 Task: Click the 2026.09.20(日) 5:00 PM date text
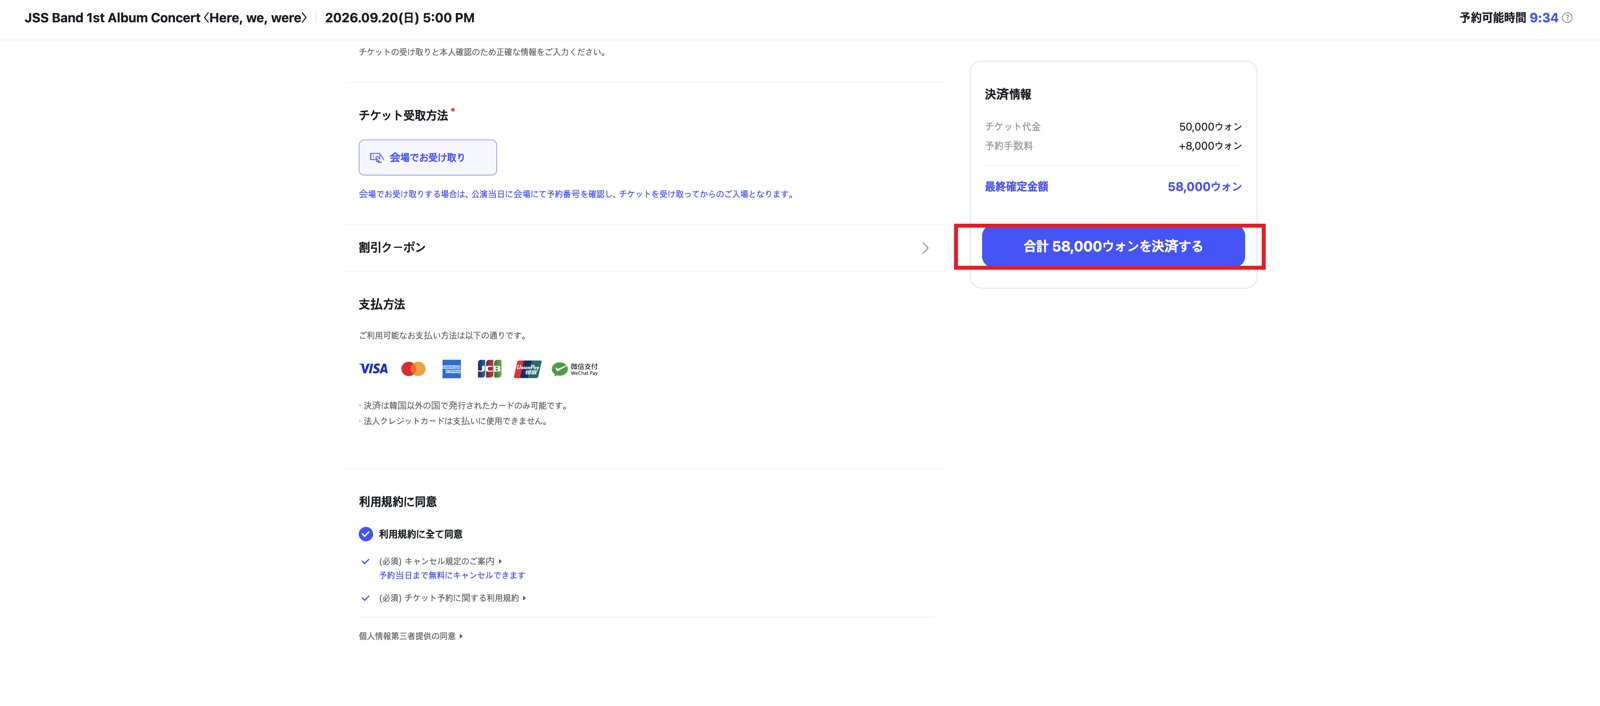pos(400,18)
